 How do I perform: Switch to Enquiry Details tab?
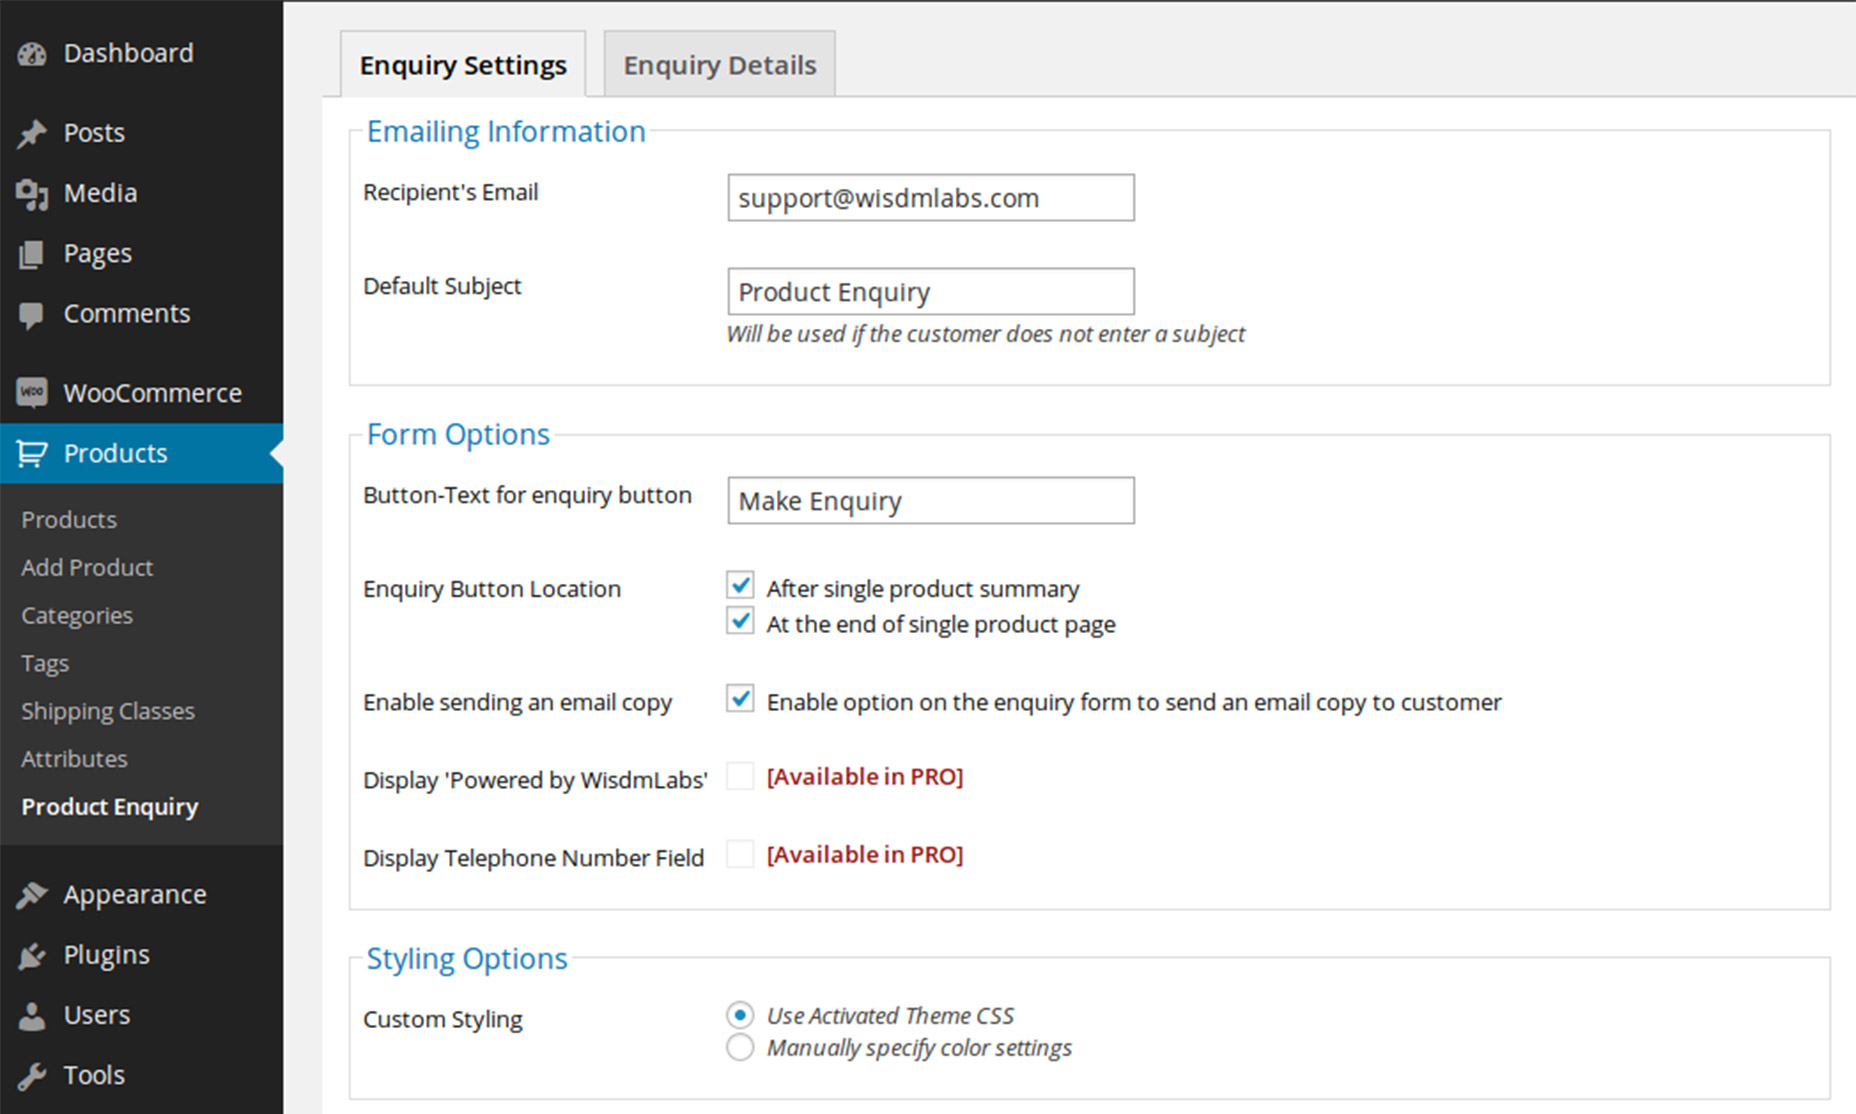(x=720, y=64)
